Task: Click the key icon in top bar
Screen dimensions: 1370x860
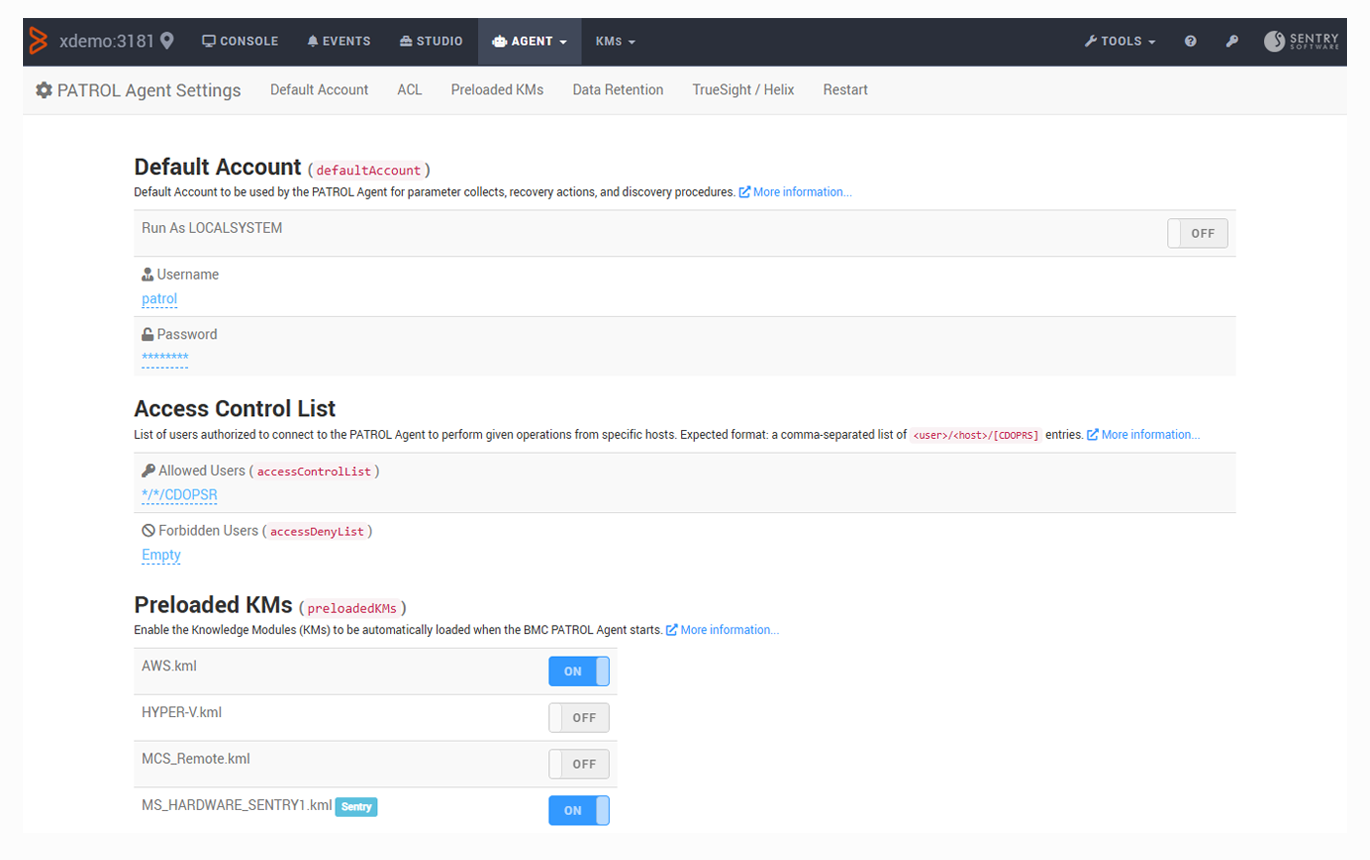Action: click(x=1232, y=41)
